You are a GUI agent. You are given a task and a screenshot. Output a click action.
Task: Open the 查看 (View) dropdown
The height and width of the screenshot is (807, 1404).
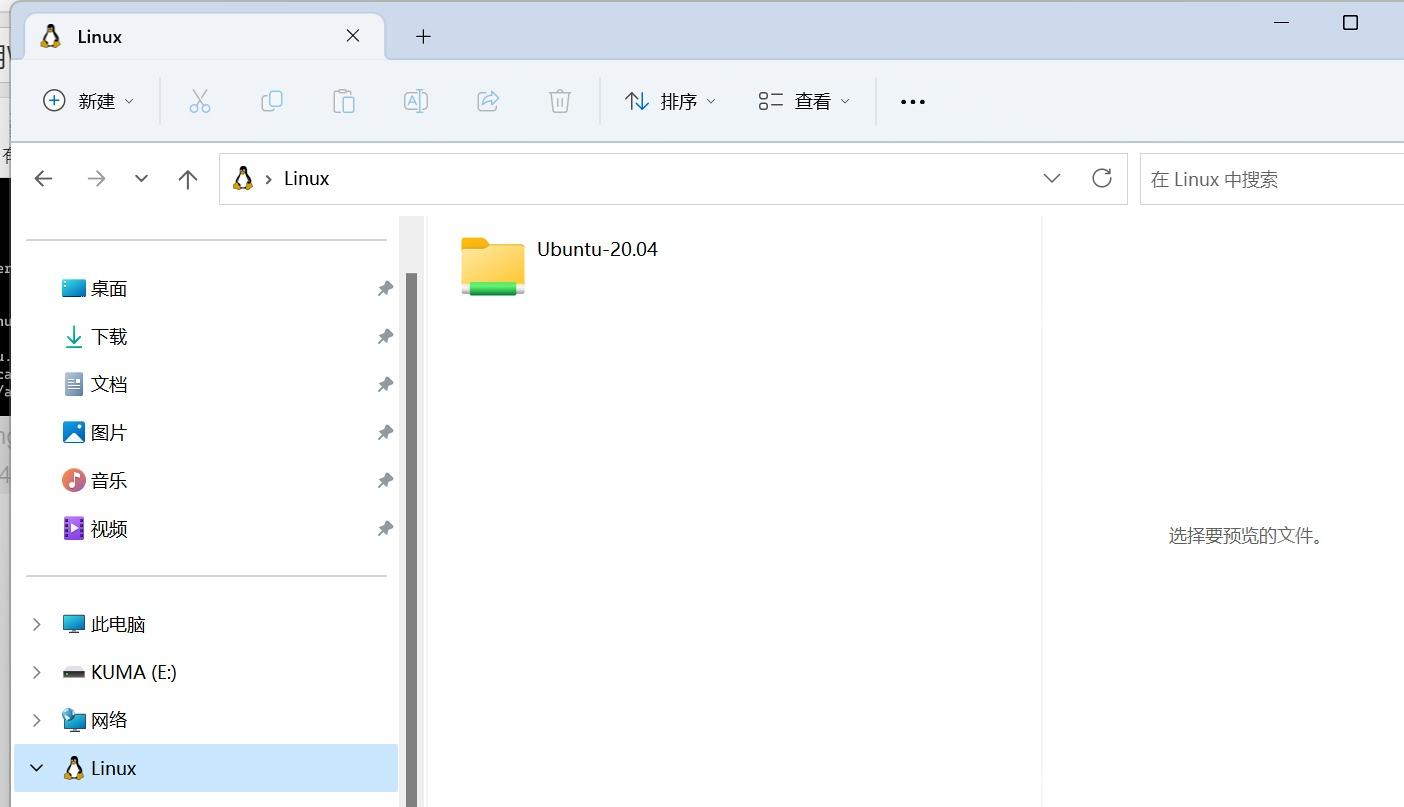click(x=804, y=101)
